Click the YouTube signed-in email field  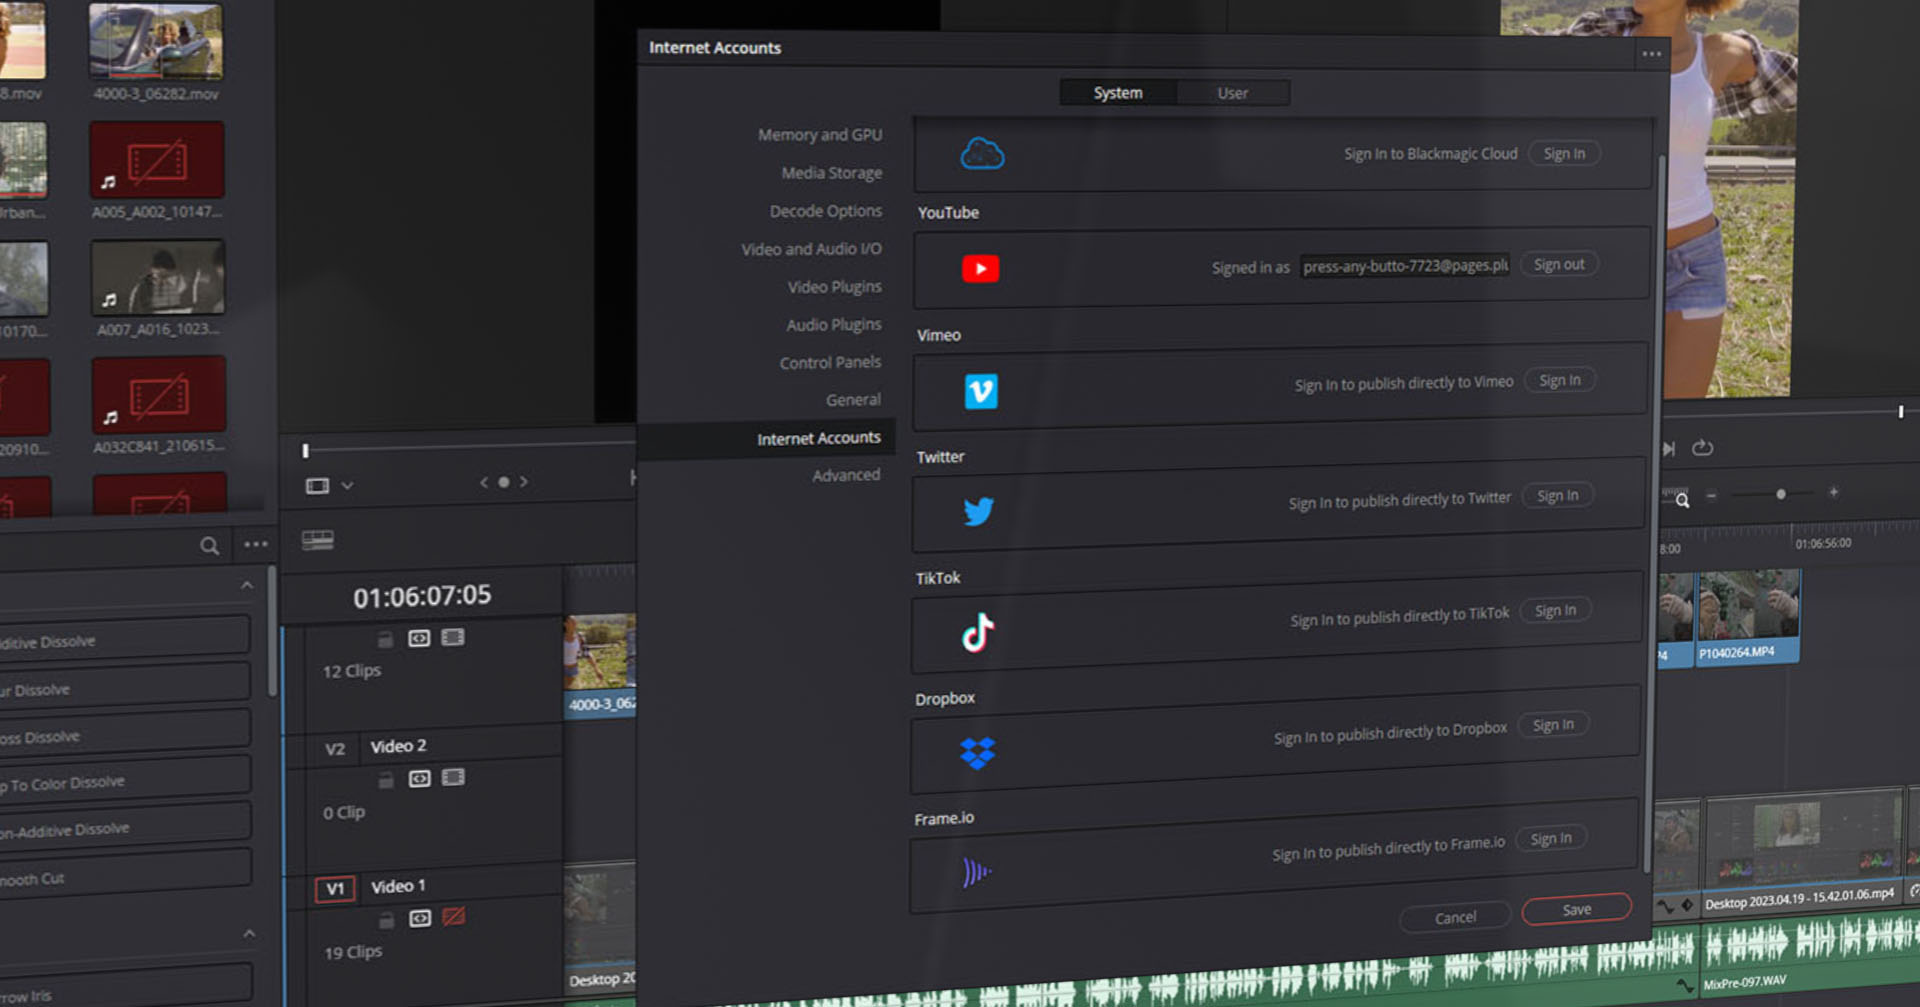1405,266
